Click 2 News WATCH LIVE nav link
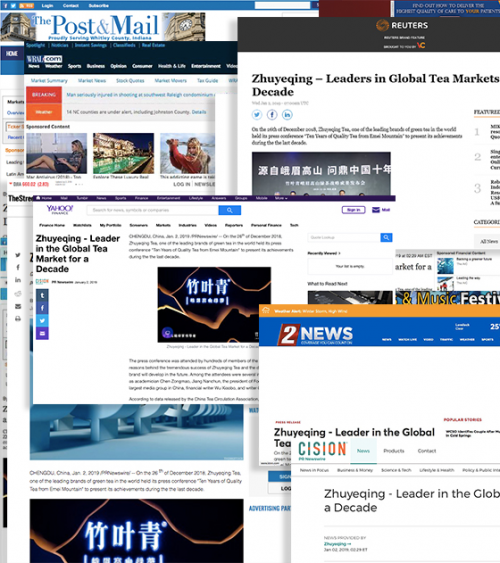This screenshot has width=500, height=563. (407, 339)
